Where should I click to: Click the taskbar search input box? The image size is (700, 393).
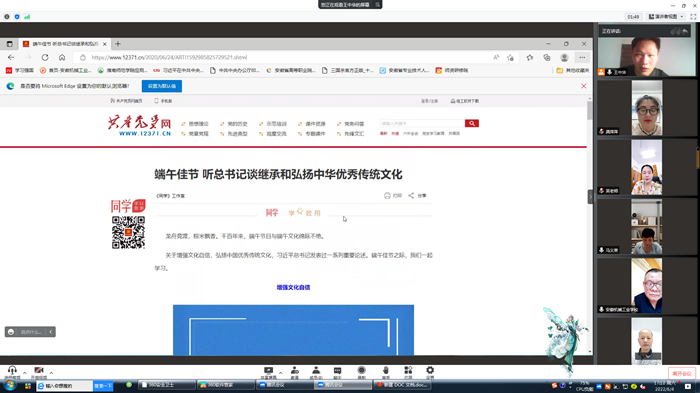click(65, 385)
